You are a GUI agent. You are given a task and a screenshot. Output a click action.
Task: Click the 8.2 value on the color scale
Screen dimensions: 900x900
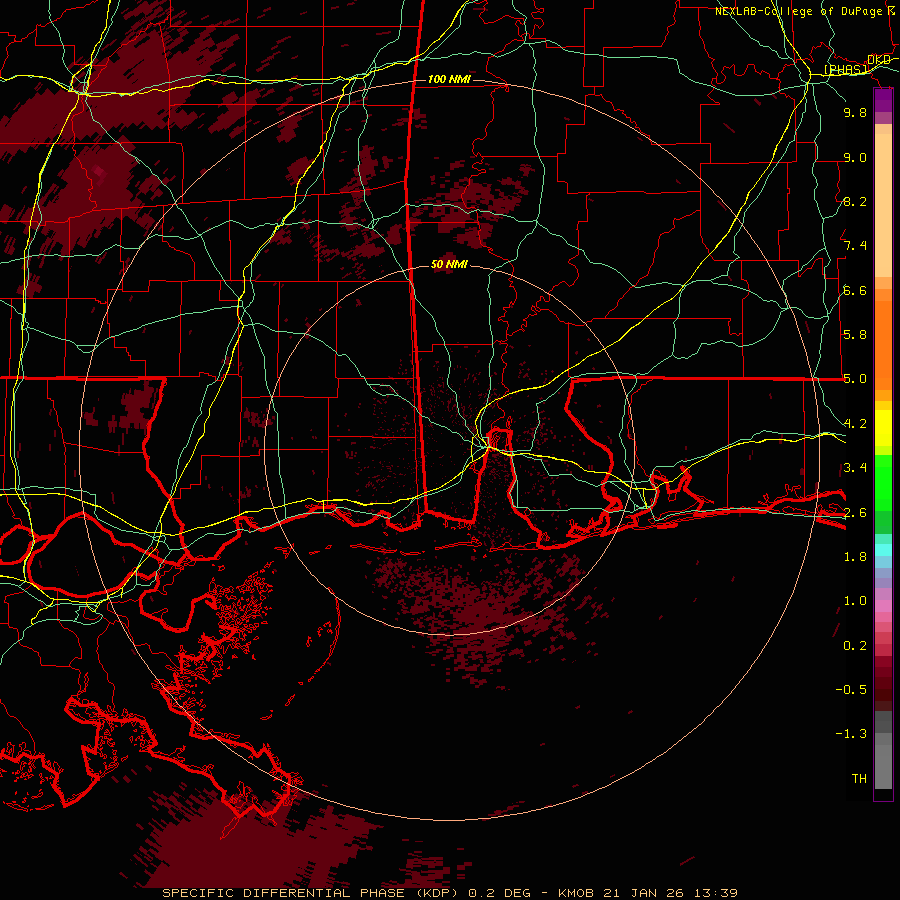[855, 201]
